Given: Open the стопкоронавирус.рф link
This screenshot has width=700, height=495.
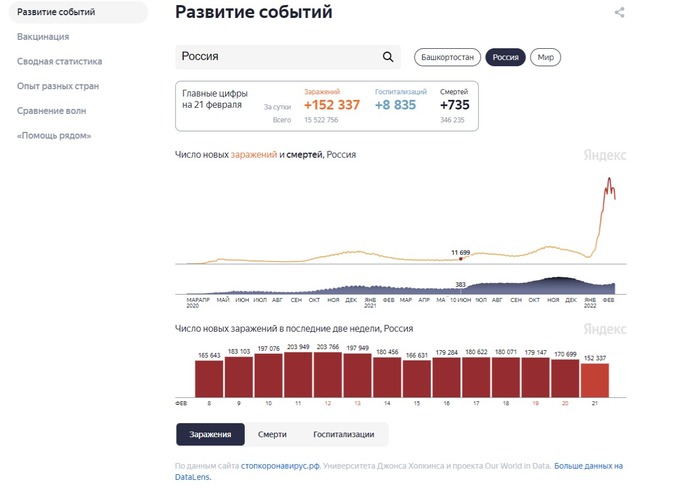Looking at the screenshot, I should pyautogui.click(x=280, y=466).
